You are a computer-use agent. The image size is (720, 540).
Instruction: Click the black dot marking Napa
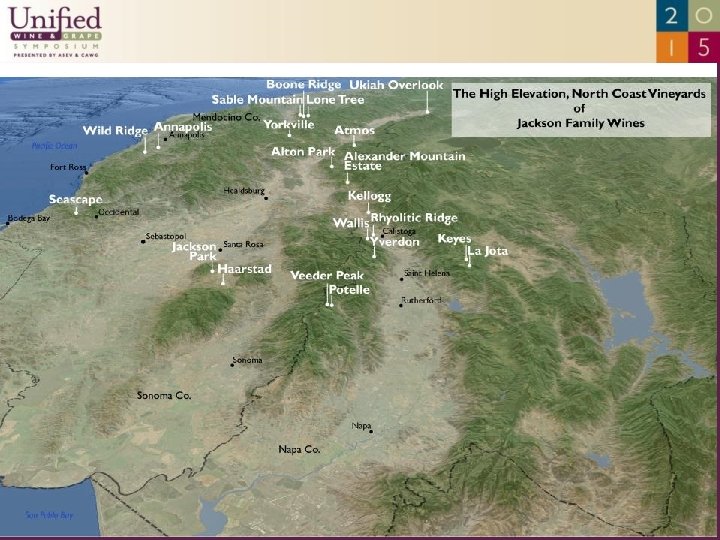click(371, 431)
